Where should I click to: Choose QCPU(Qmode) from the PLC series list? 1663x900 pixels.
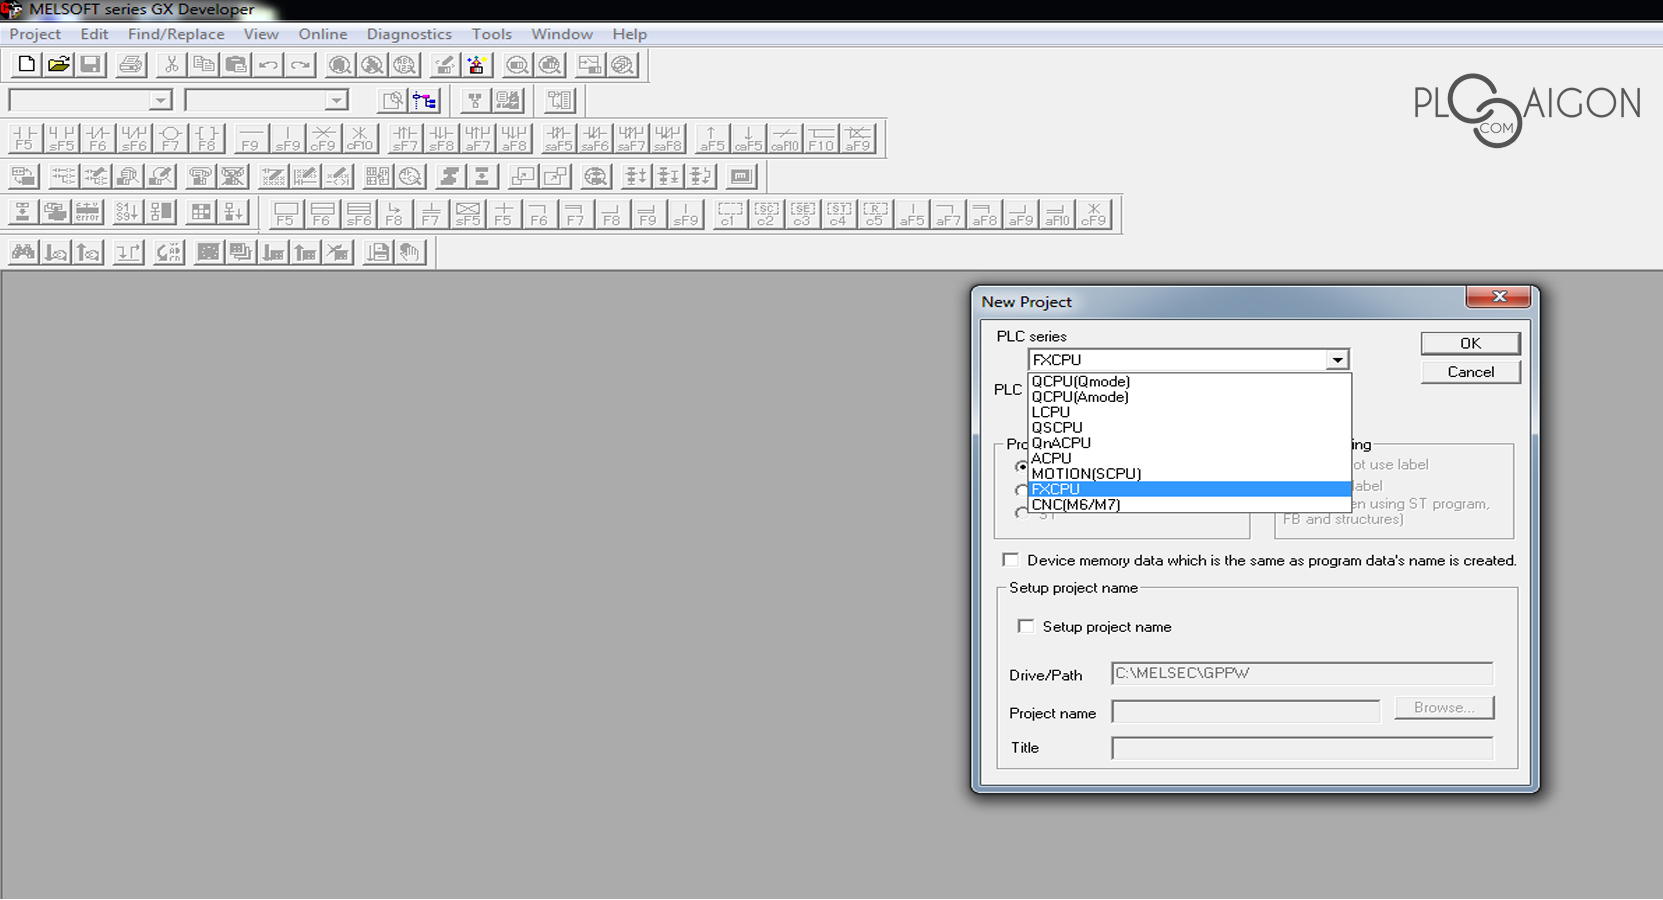[x=1190, y=381]
